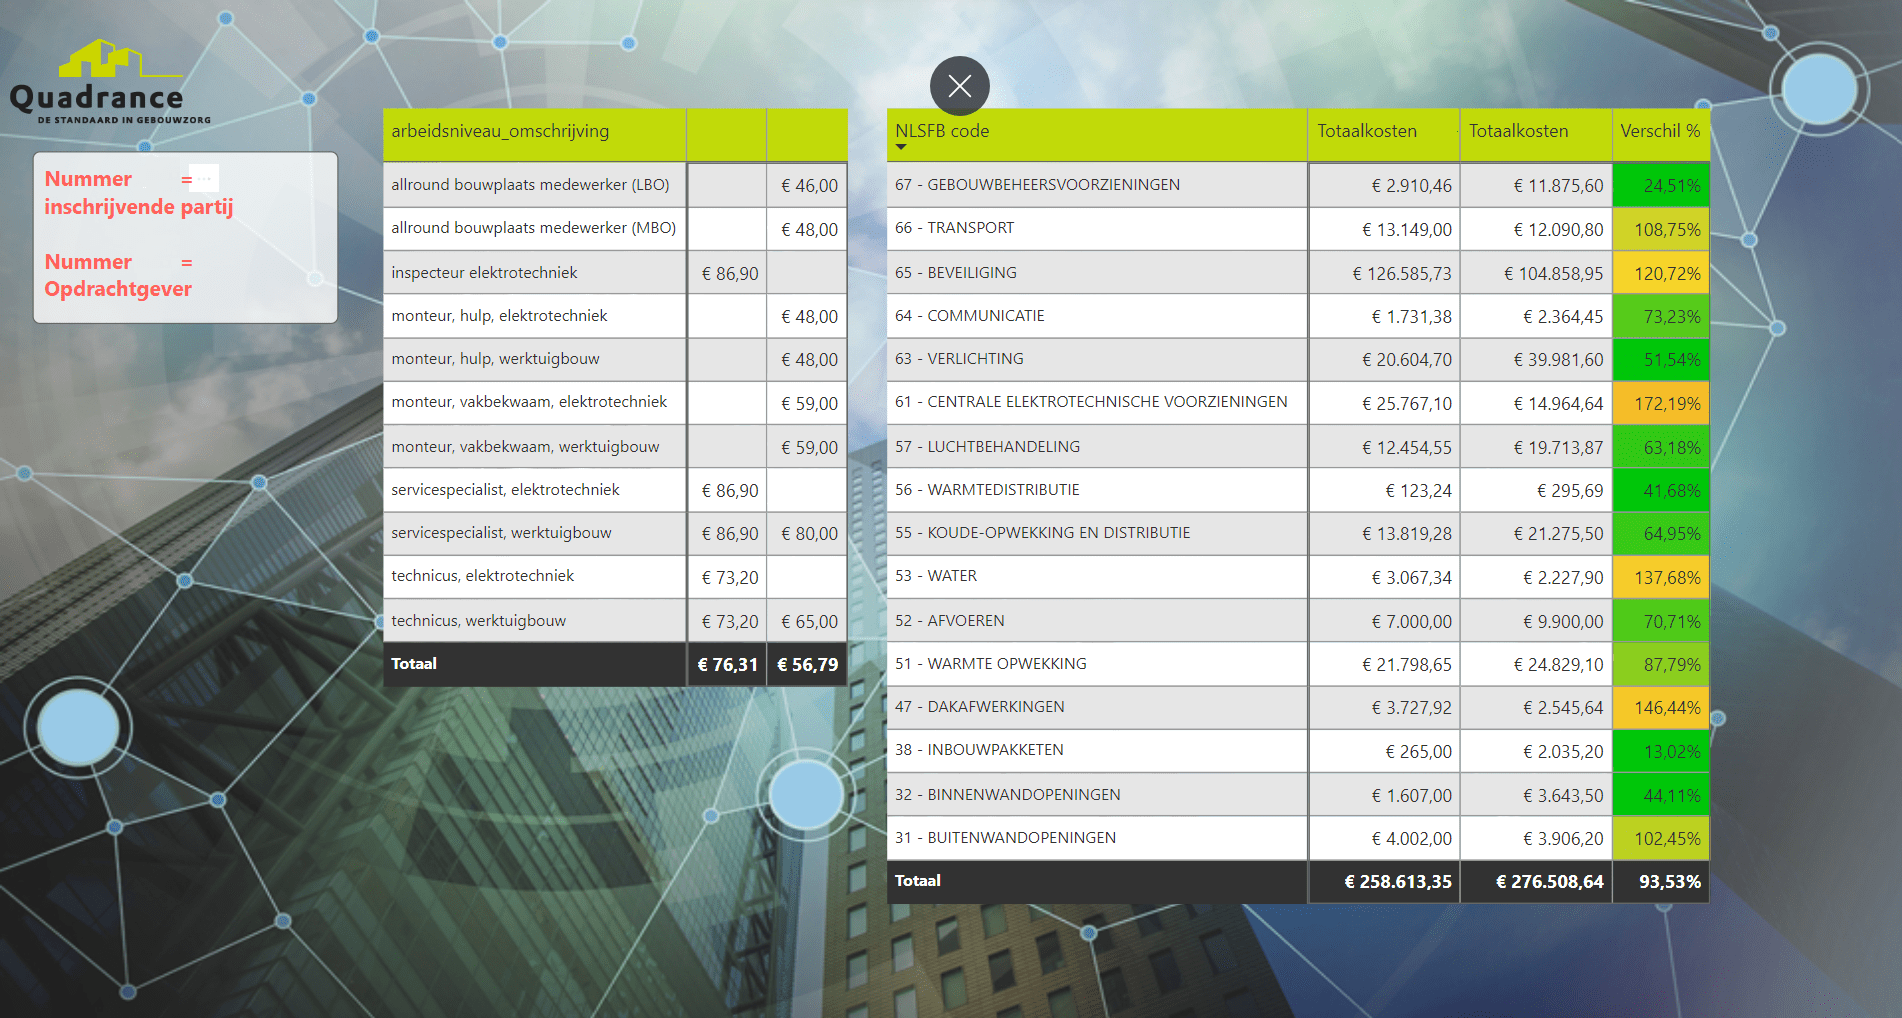1902x1018 pixels.
Task: Click the Nummer inschrijvende partij label
Action: (138, 193)
